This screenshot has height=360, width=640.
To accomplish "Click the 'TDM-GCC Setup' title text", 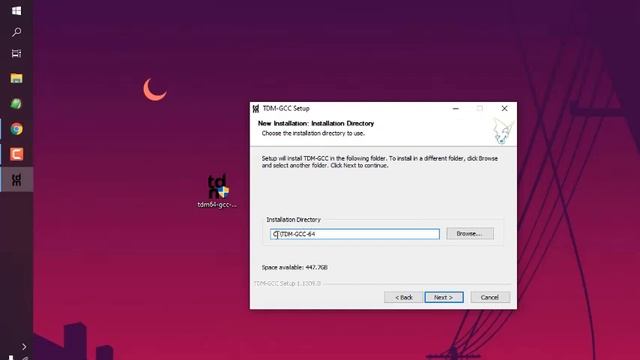I will point(286,109).
